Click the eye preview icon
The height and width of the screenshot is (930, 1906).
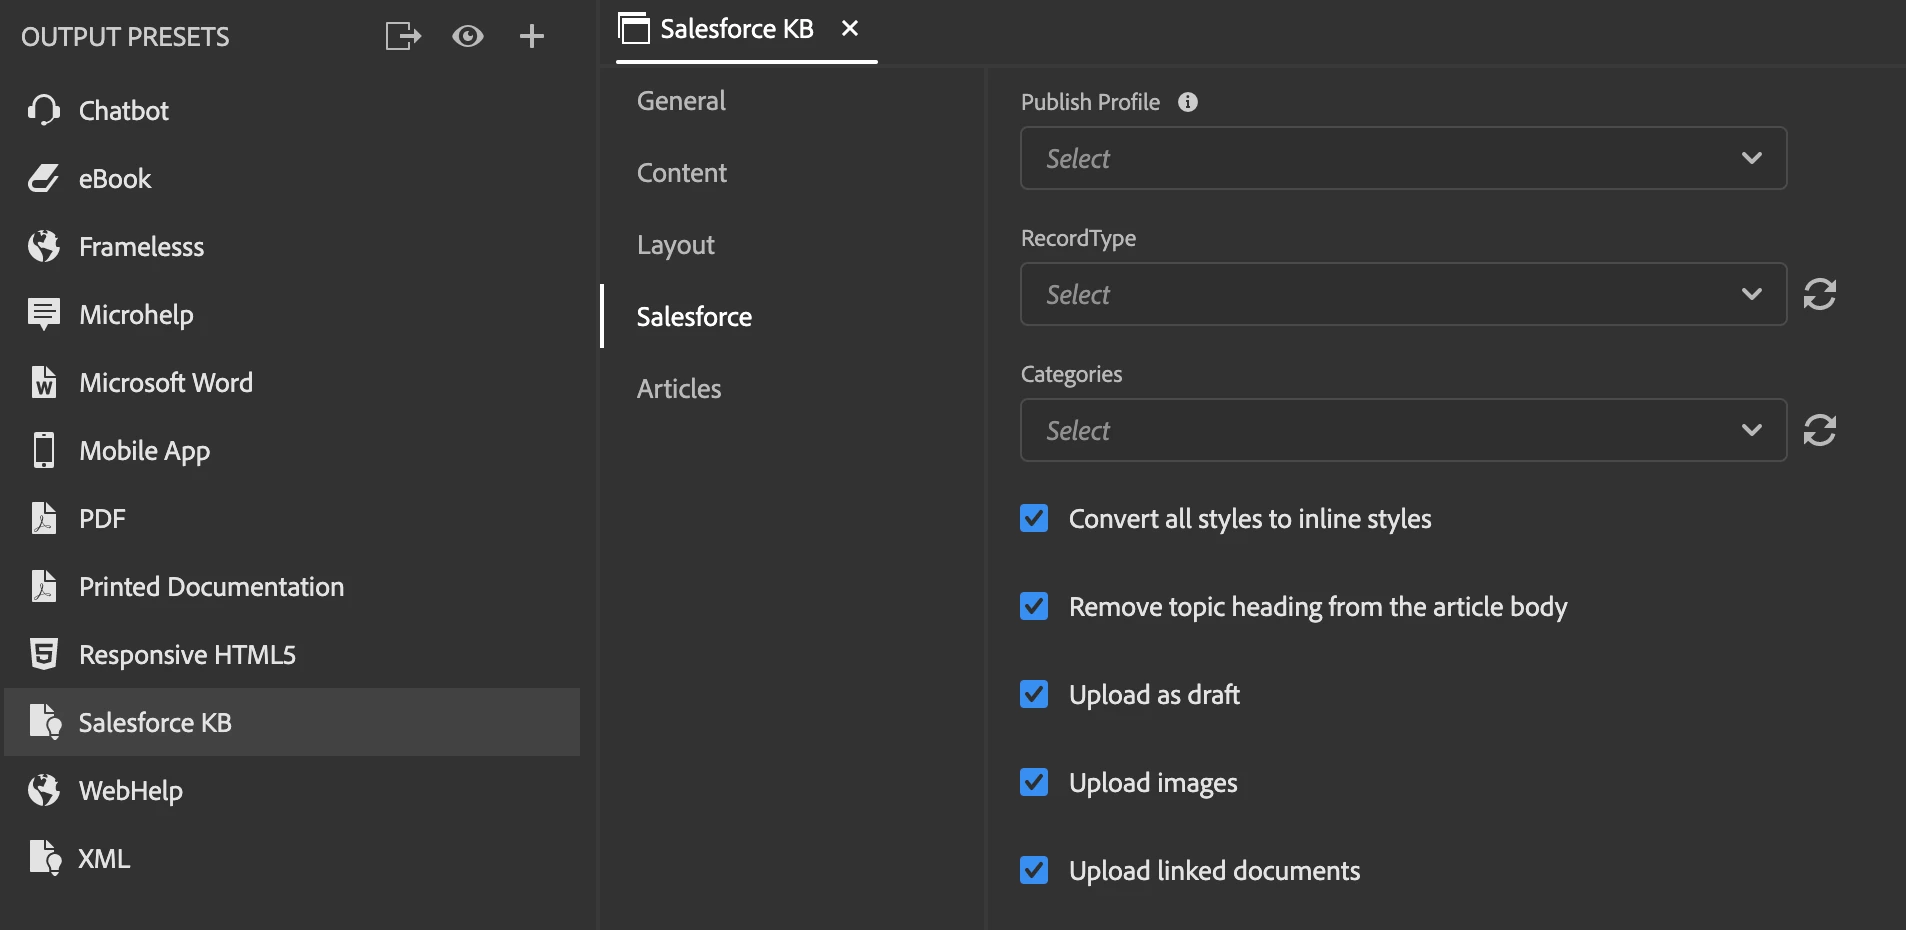point(467,37)
